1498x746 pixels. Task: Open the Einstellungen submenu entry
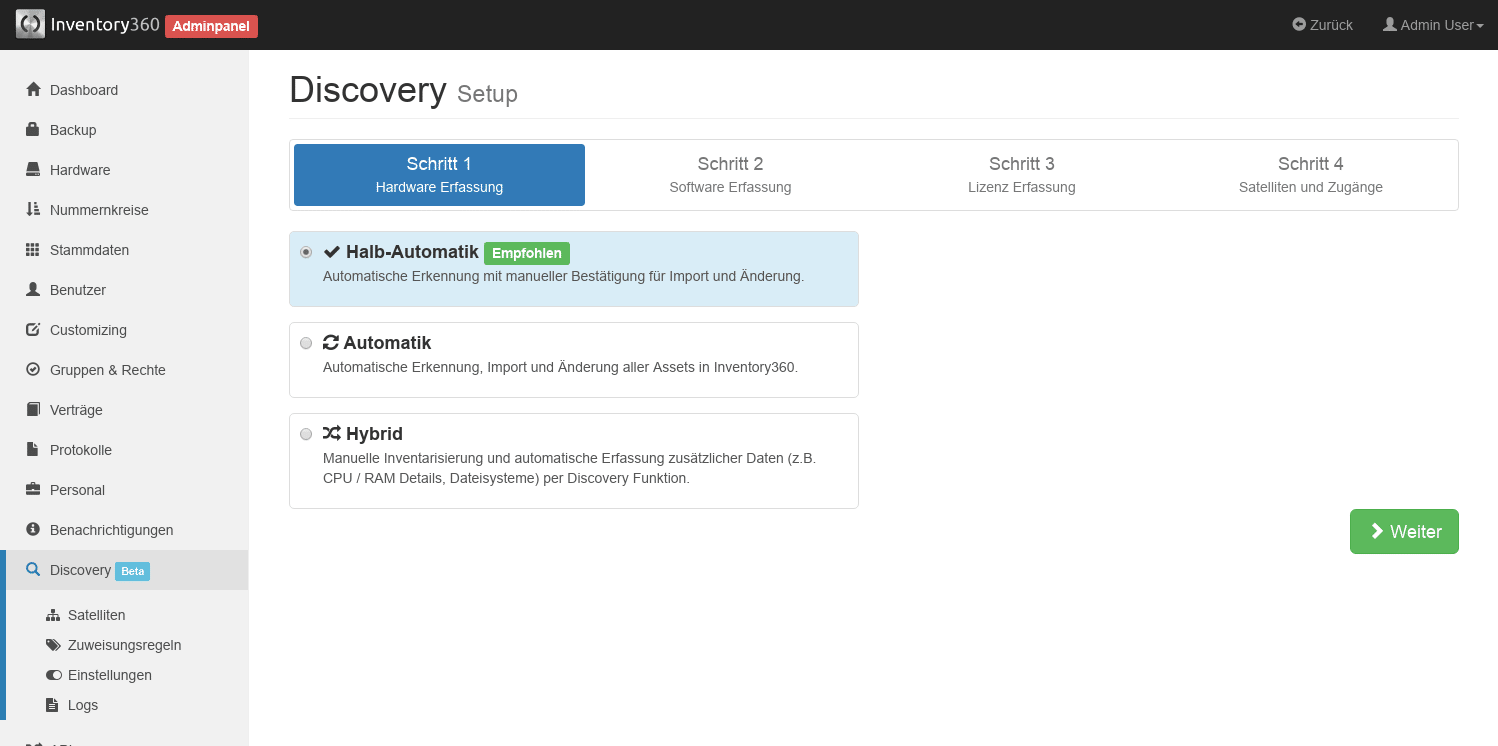(109, 675)
